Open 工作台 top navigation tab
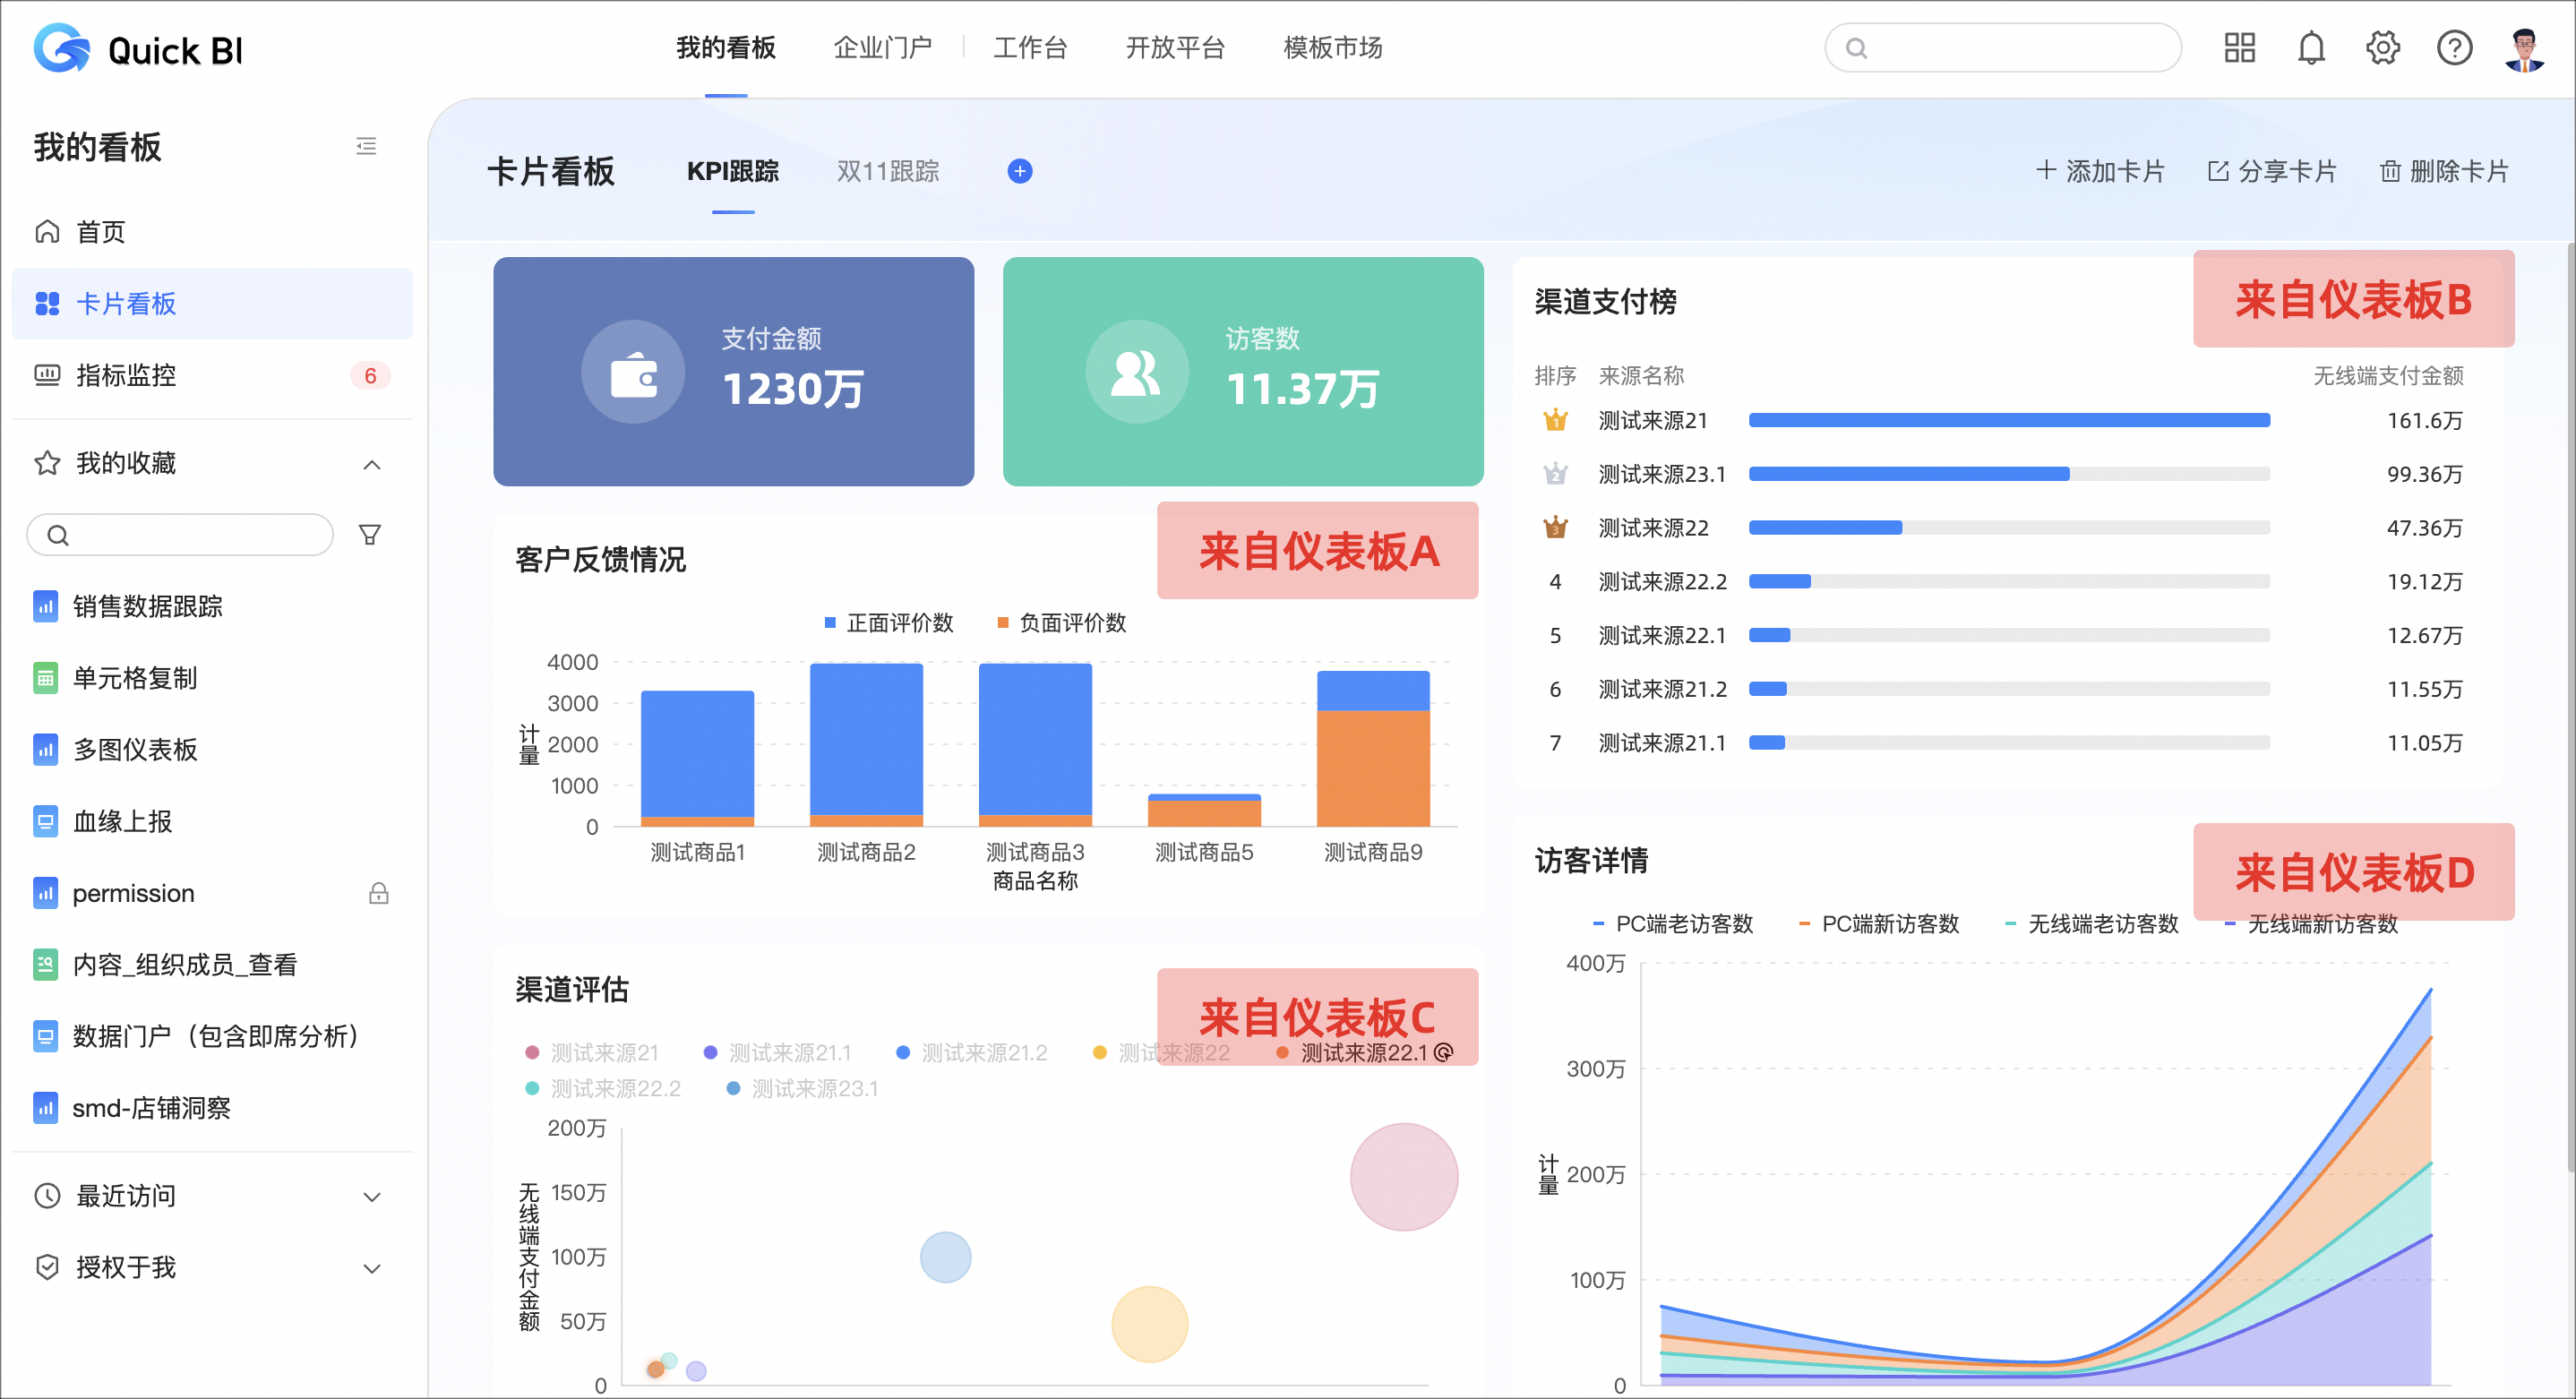 [1030, 47]
